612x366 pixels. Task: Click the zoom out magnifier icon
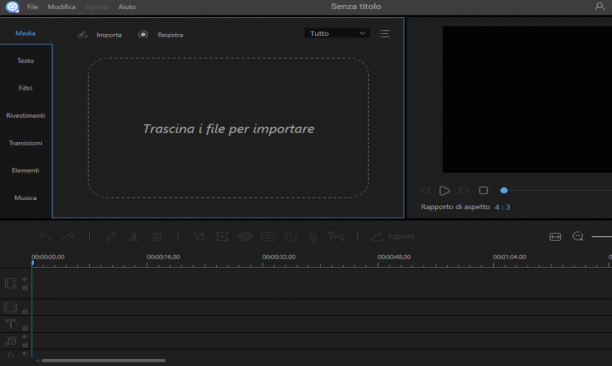[x=578, y=236]
